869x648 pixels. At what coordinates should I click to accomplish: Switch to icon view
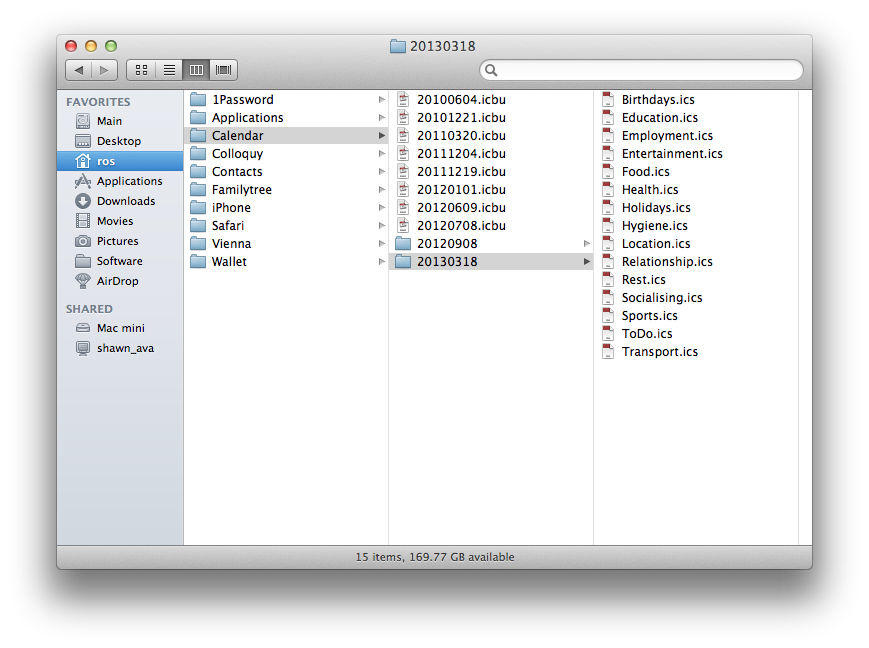(x=141, y=70)
